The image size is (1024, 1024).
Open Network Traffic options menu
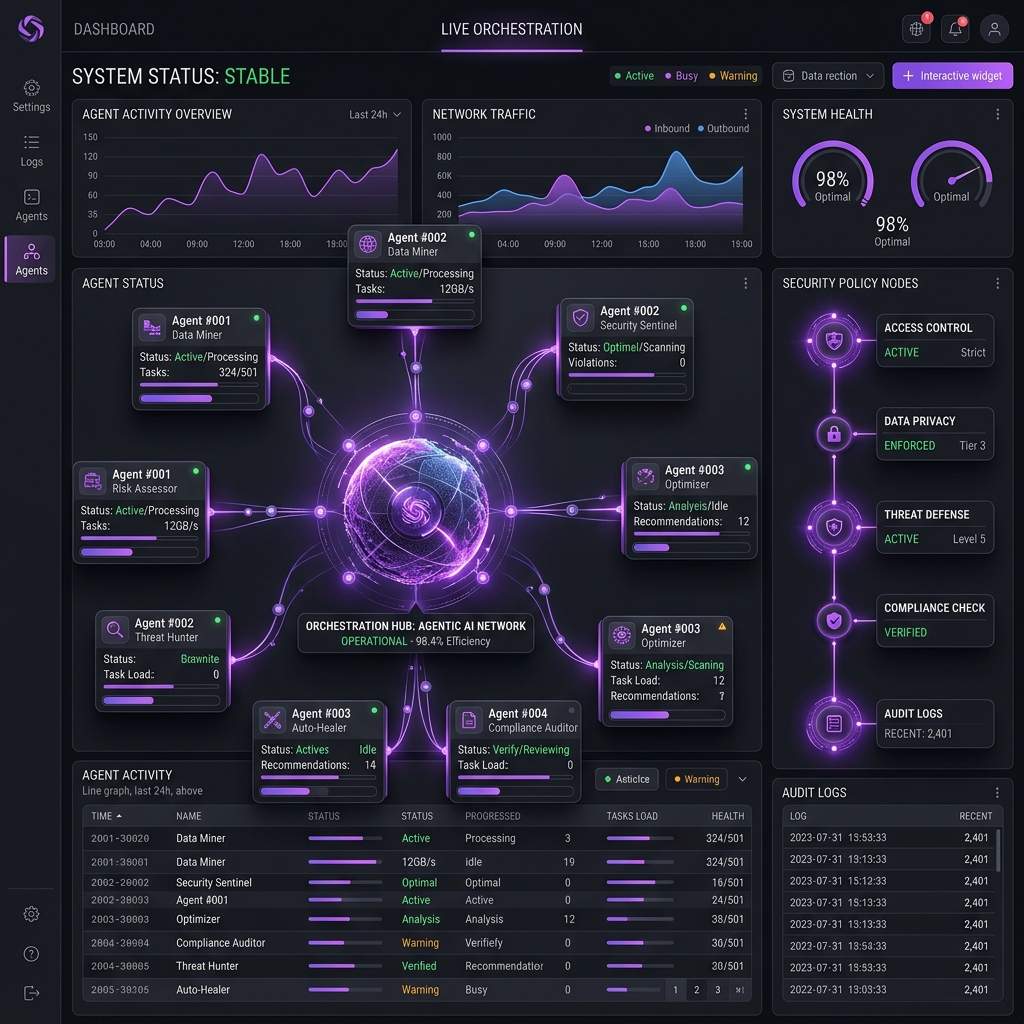click(x=745, y=114)
